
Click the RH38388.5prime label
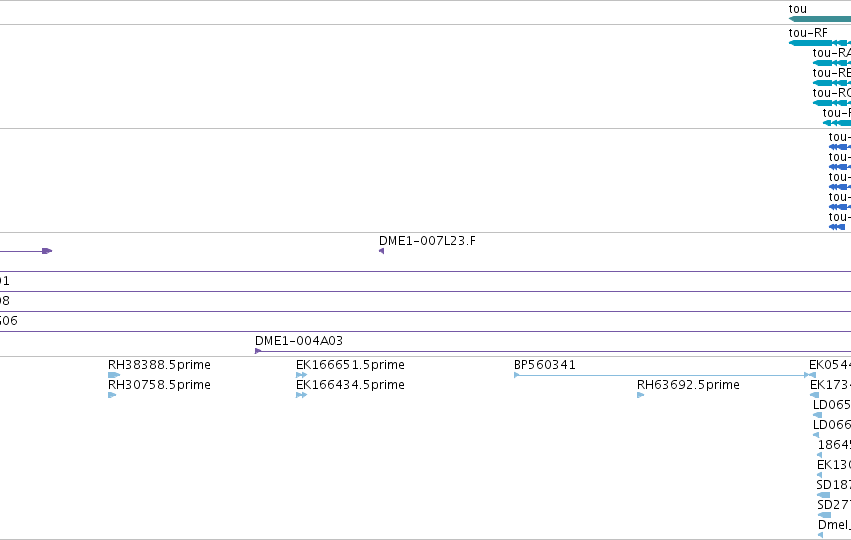pyautogui.click(x=159, y=365)
